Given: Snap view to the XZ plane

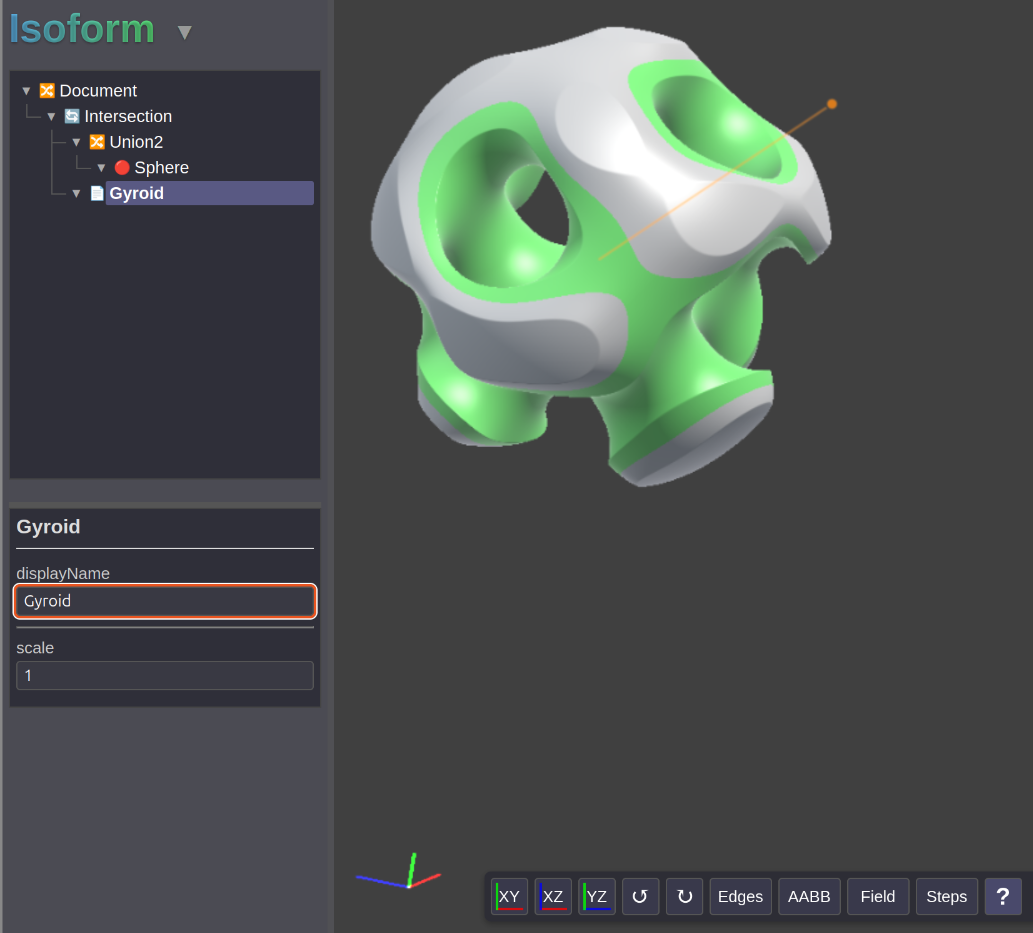Looking at the screenshot, I should tap(552, 896).
